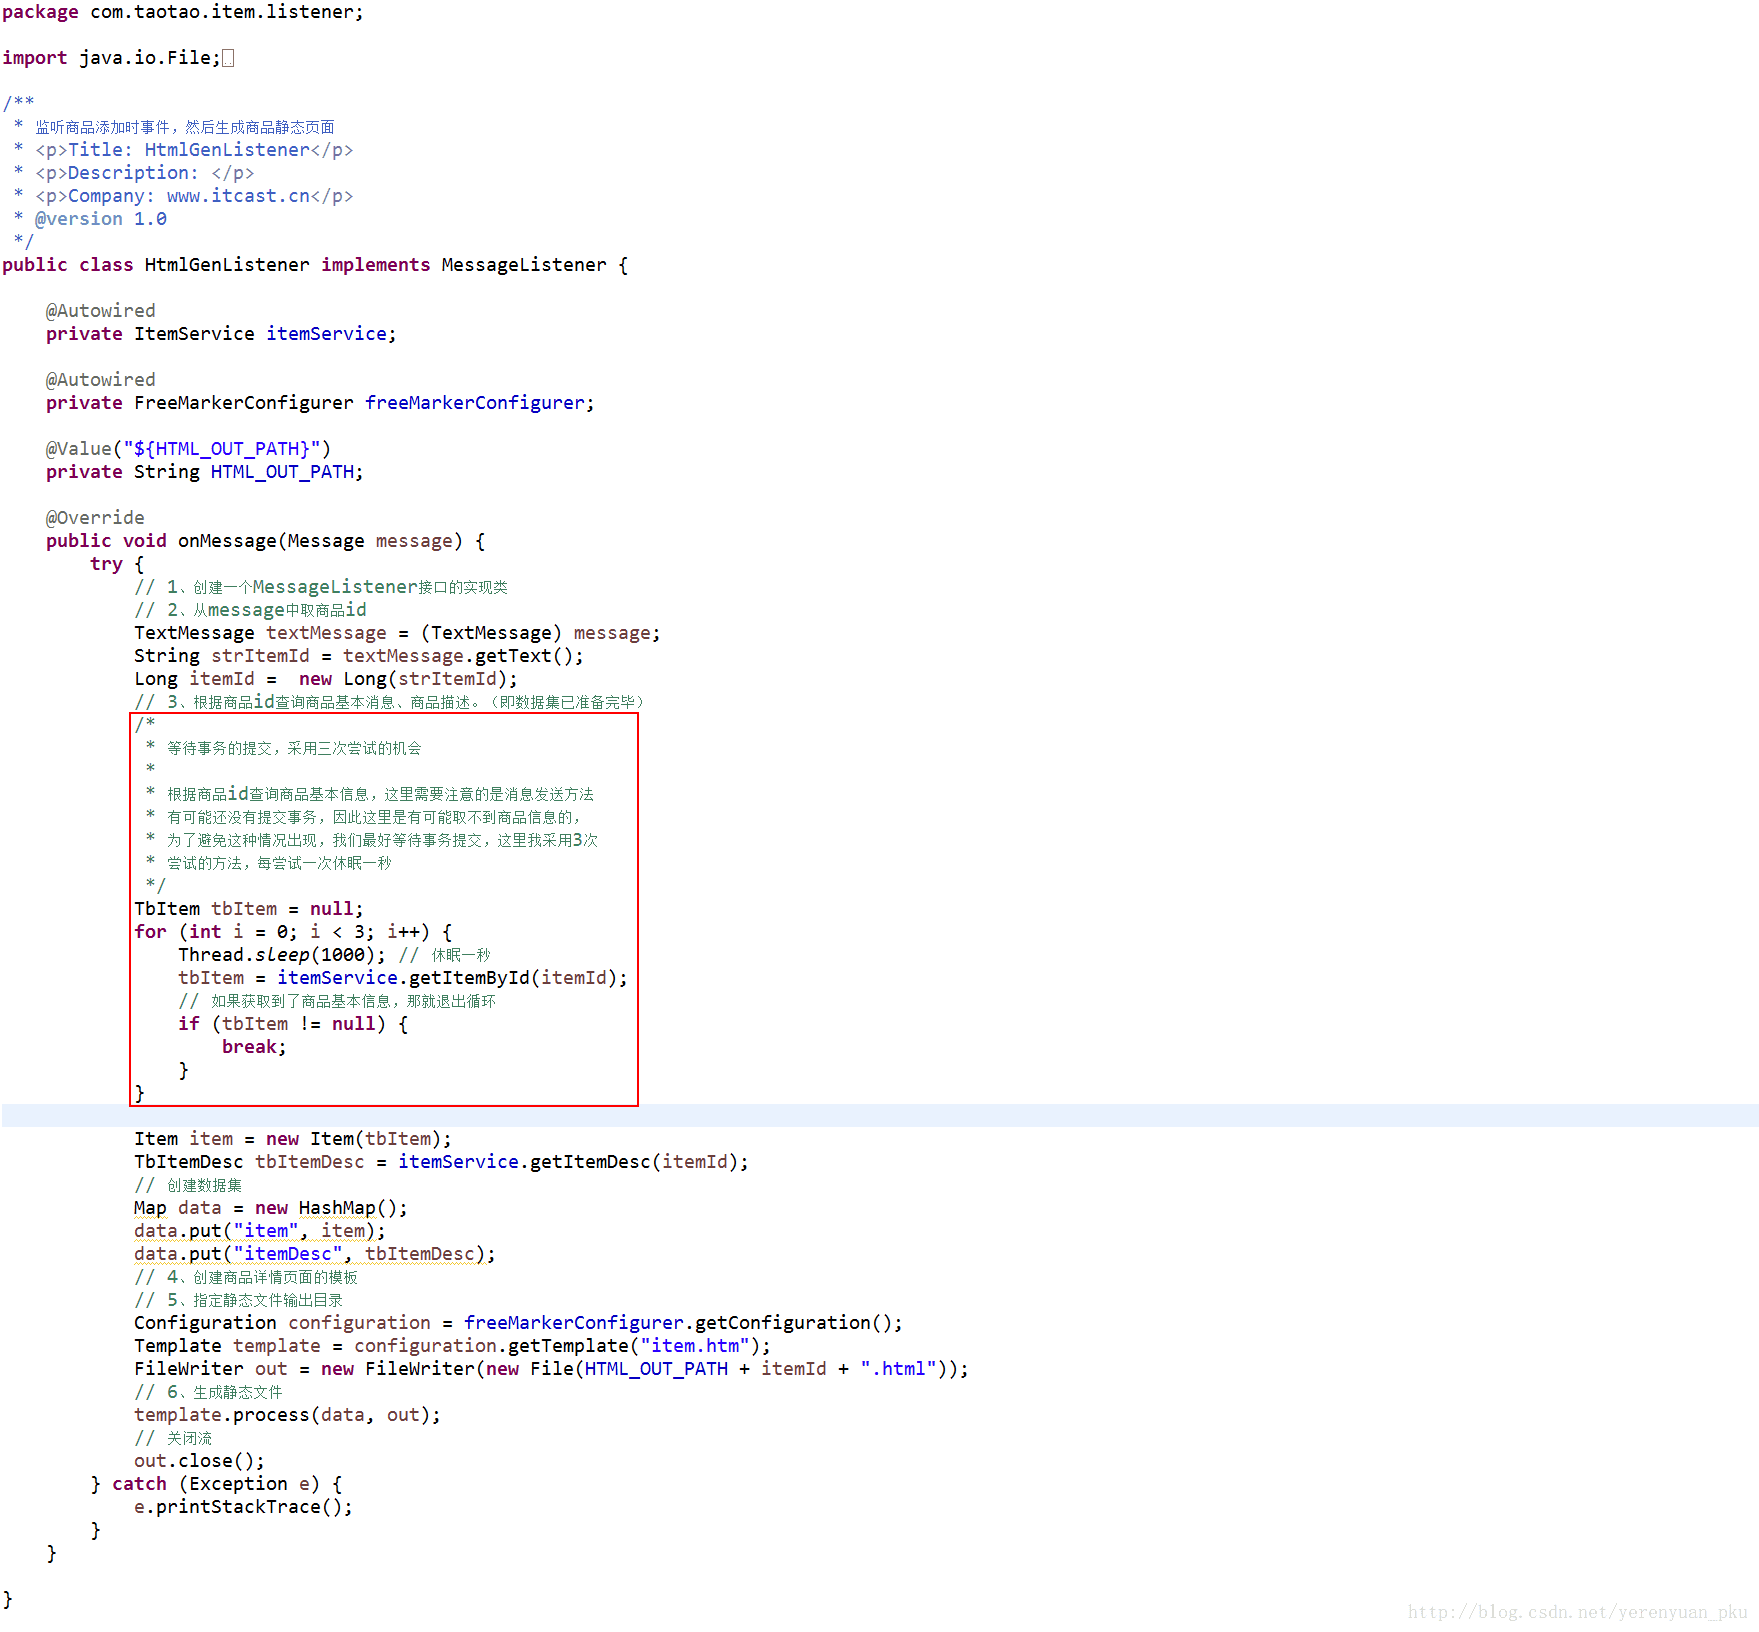Click Map data = new HashMap() line
The width and height of the screenshot is (1759, 1632).
(x=271, y=1208)
